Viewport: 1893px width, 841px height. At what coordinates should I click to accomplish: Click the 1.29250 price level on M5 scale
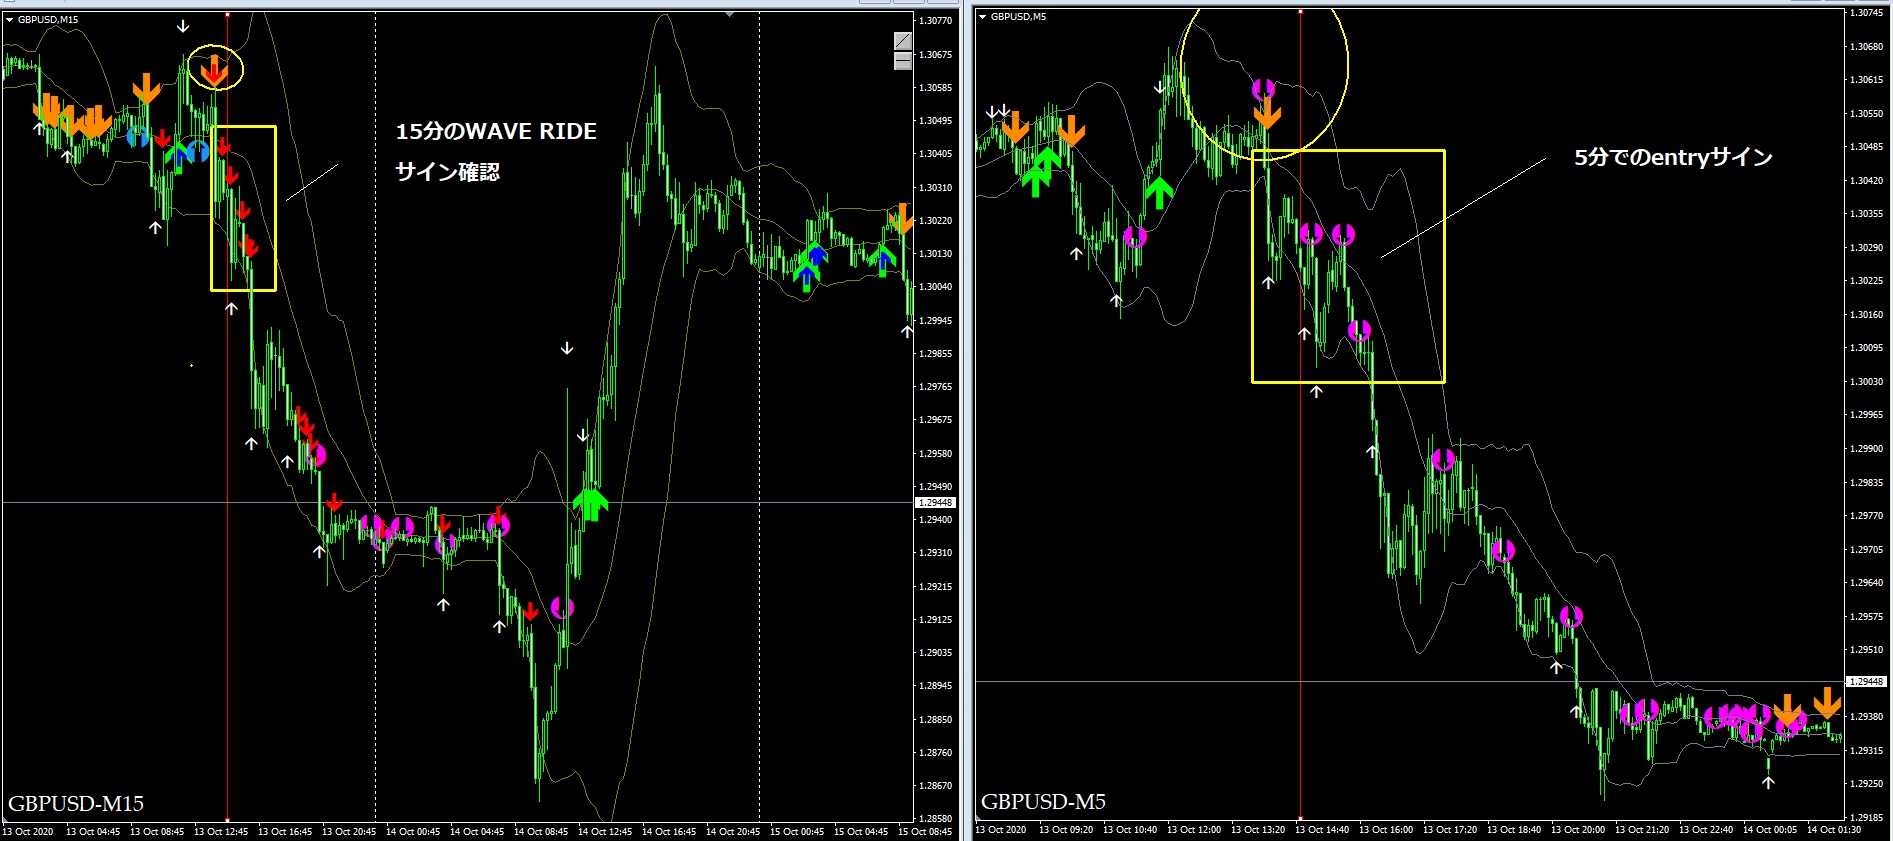[x=1866, y=784]
